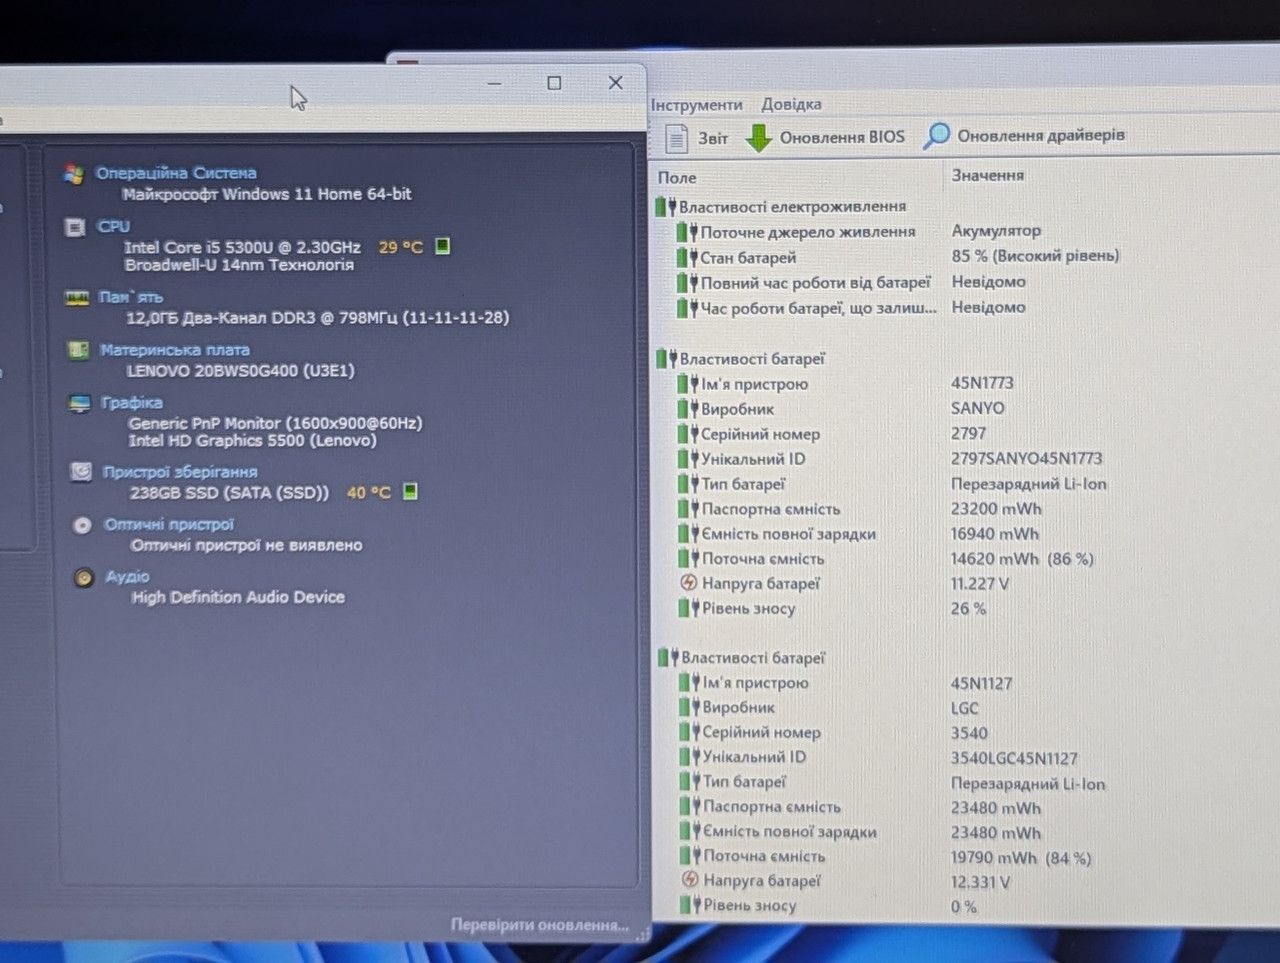Open the Інструменти menu
The image size is (1280, 963).
click(697, 105)
